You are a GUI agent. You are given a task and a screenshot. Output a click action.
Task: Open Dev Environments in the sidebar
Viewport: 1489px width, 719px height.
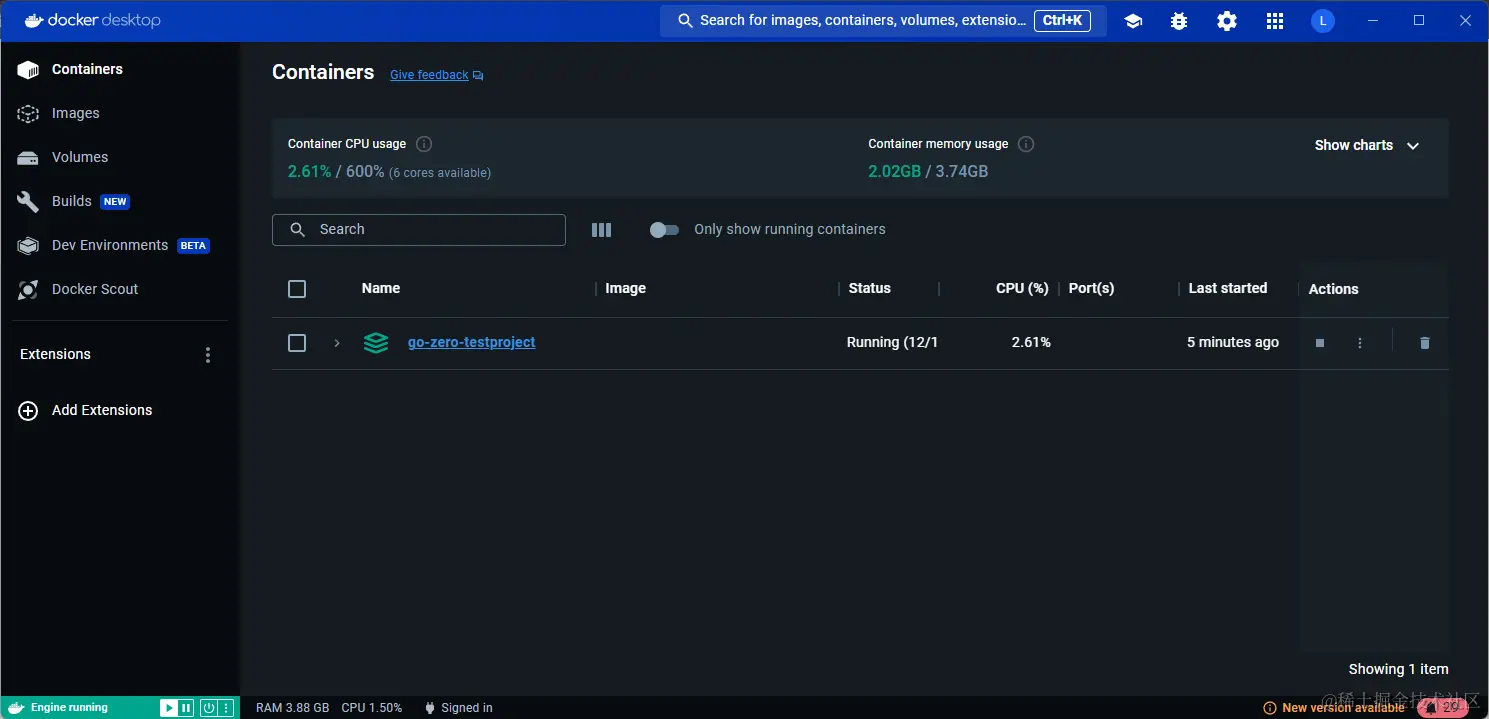[x=120, y=245]
